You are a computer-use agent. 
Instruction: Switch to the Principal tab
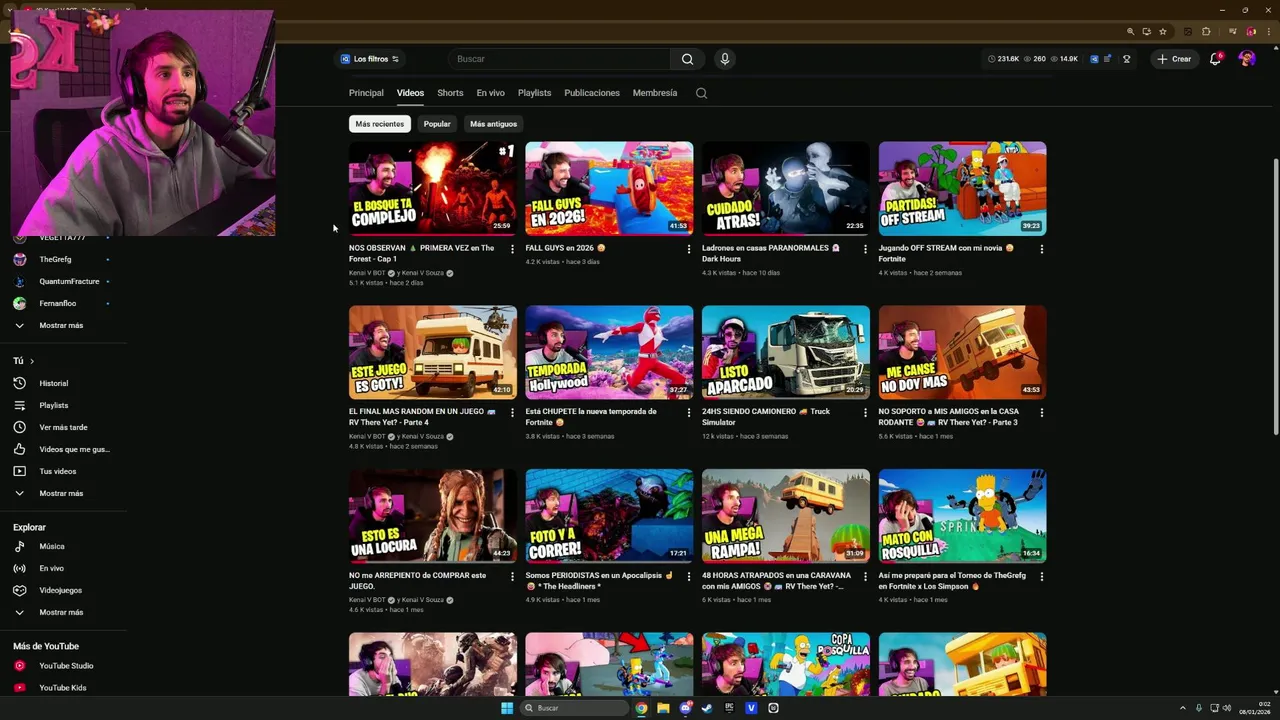pos(366,93)
